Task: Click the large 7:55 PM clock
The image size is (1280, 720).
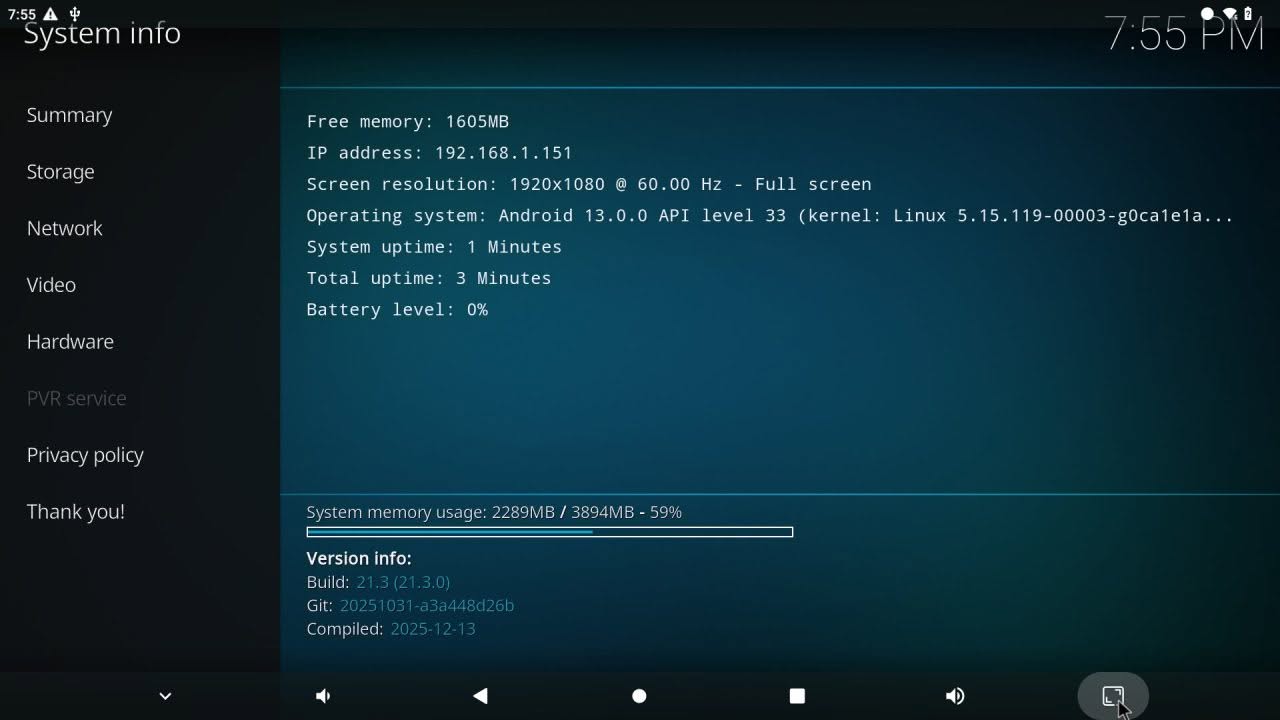Action: point(1185,35)
